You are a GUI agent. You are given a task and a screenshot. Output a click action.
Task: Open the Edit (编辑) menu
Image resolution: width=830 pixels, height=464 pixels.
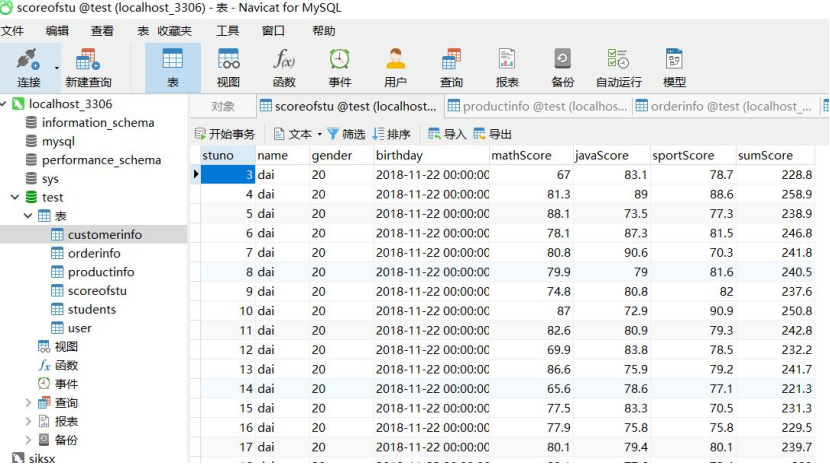coord(57,31)
